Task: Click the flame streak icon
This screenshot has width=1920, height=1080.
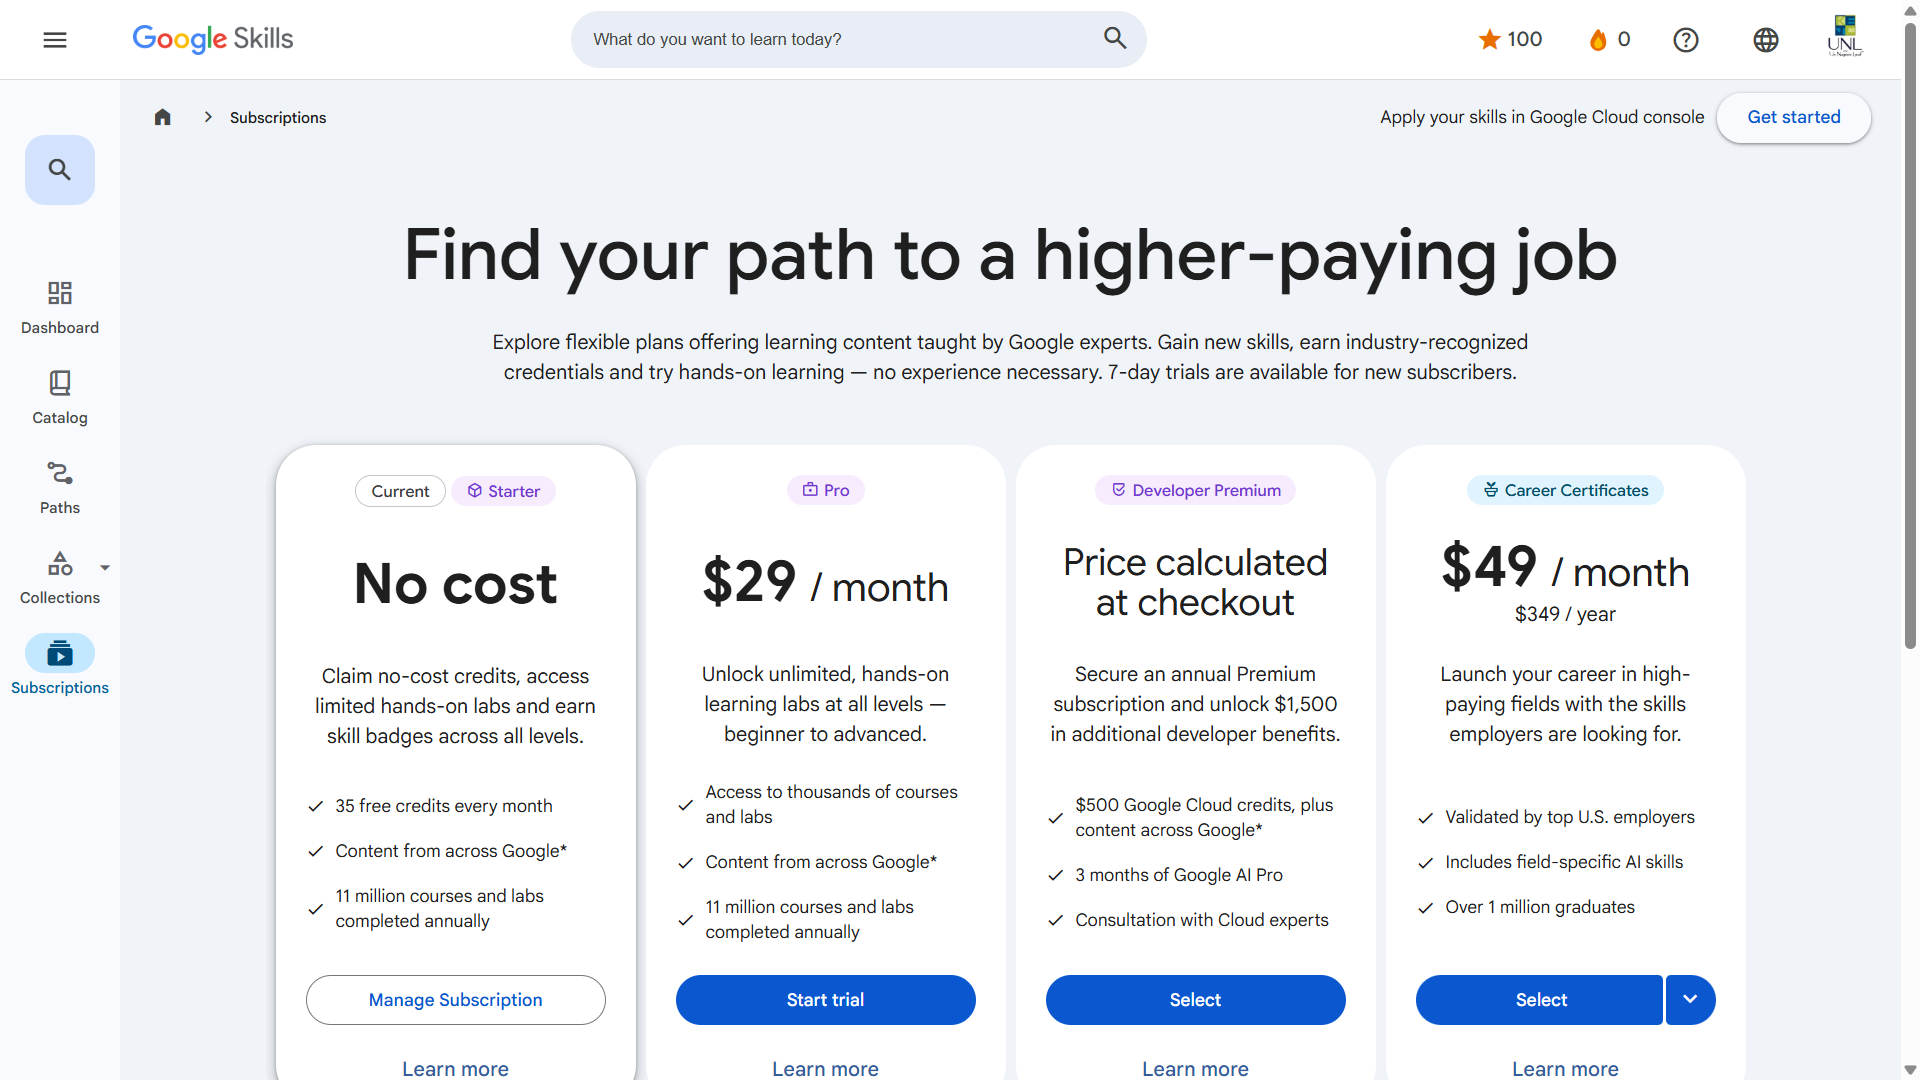Action: 1598,40
